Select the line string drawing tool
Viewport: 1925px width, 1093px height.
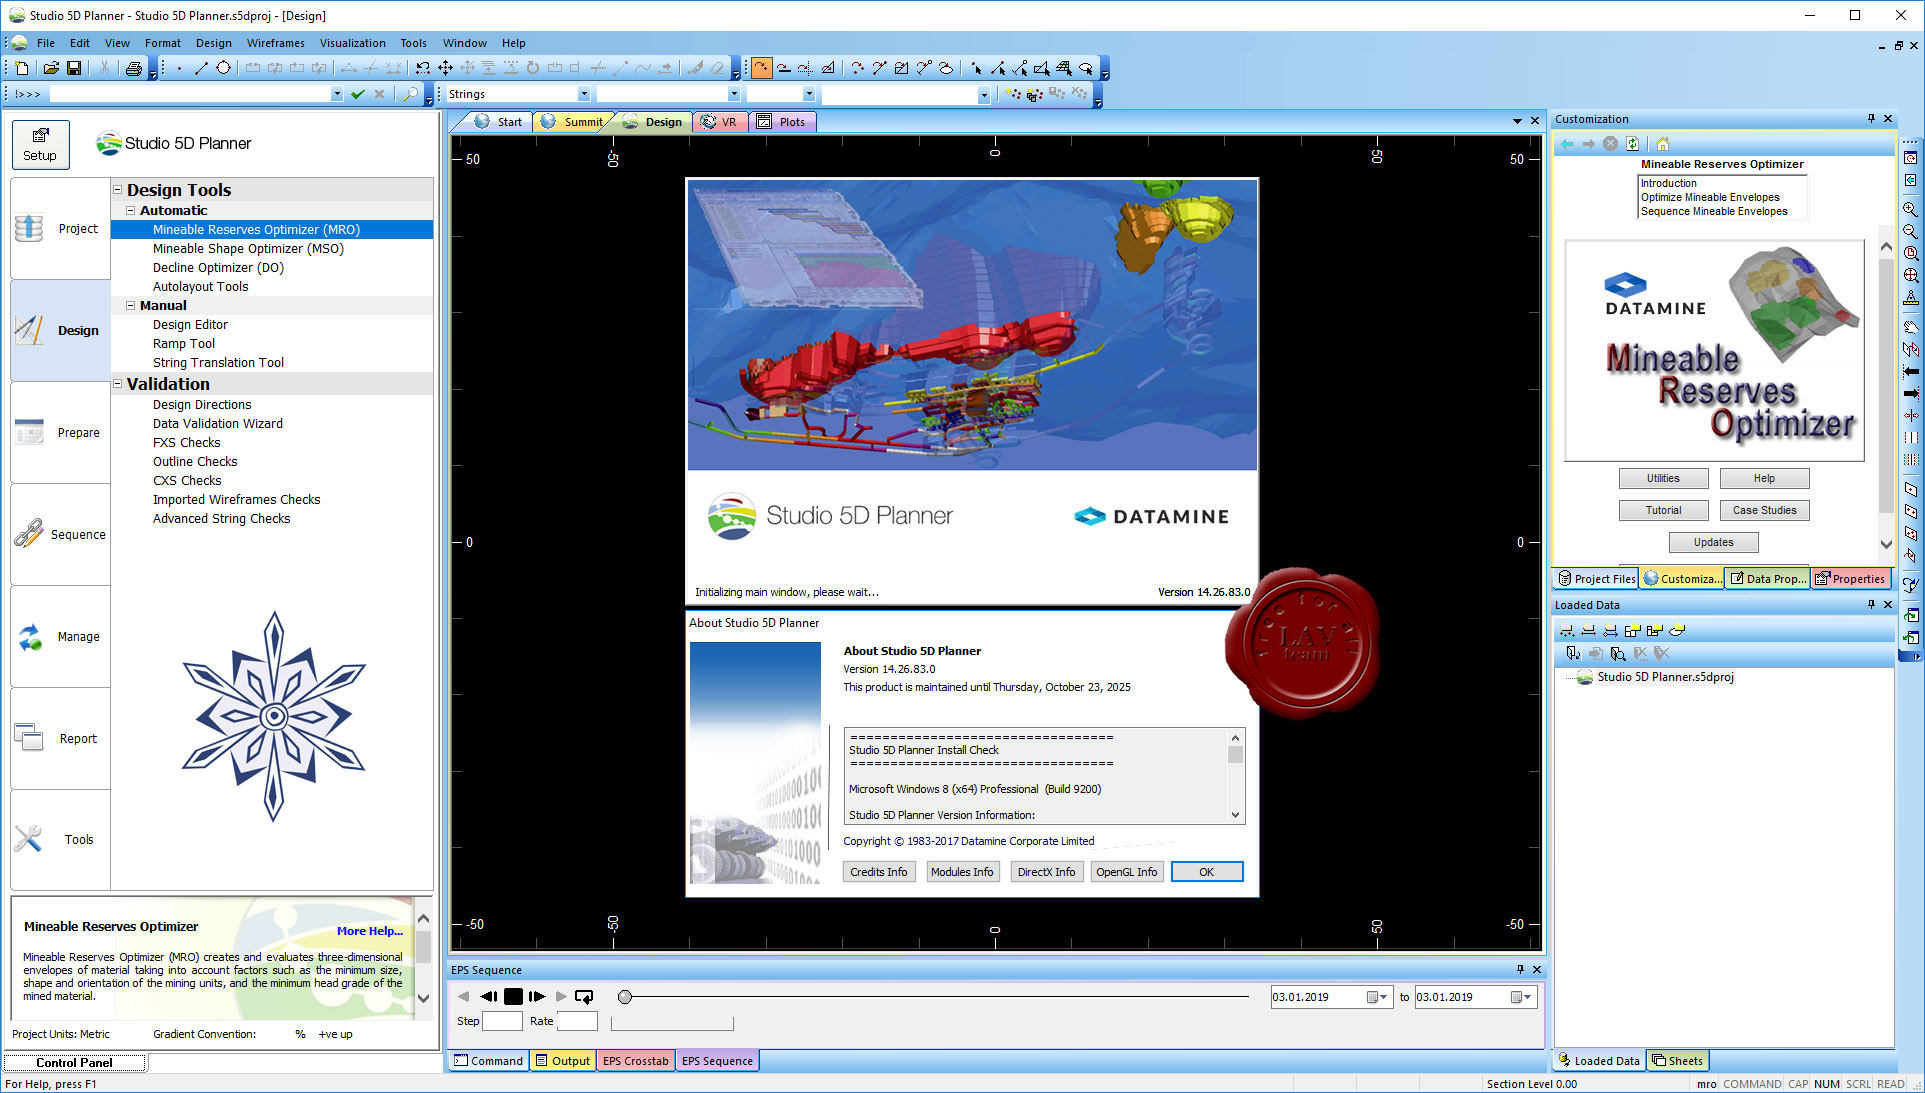click(201, 68)
